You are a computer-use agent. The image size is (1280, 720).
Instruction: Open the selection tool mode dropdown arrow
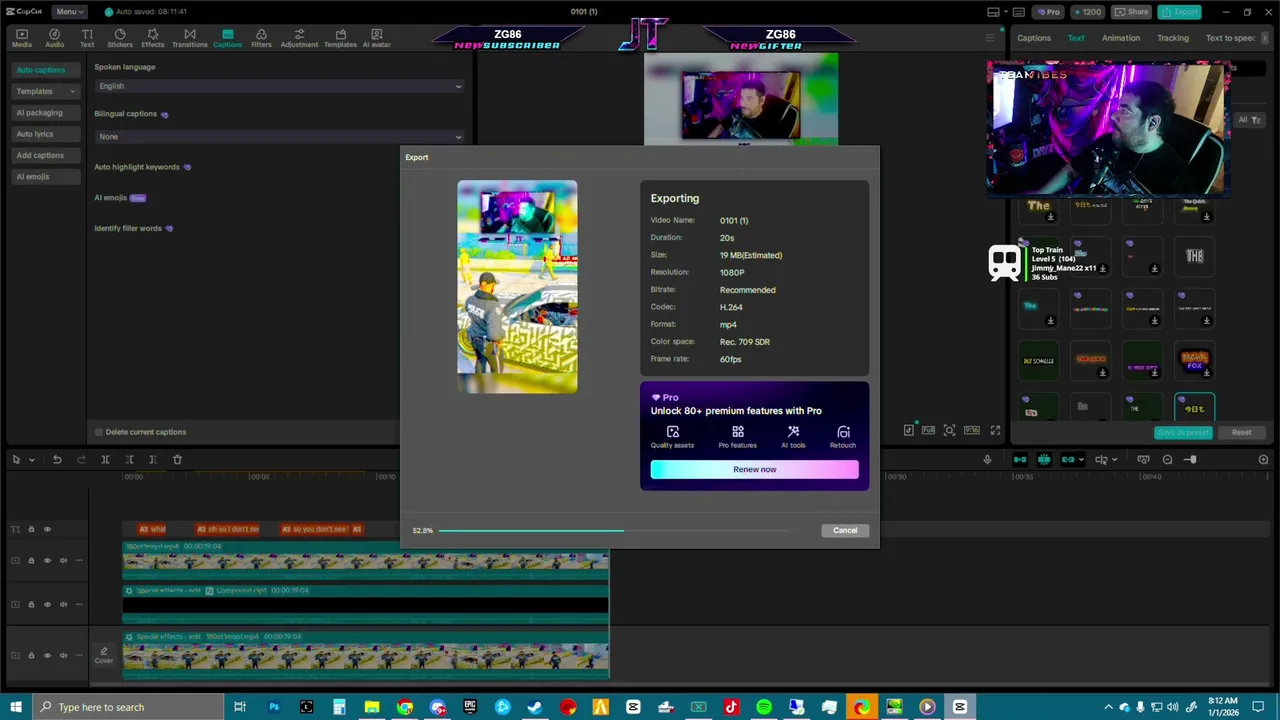[x=31, y=460]
